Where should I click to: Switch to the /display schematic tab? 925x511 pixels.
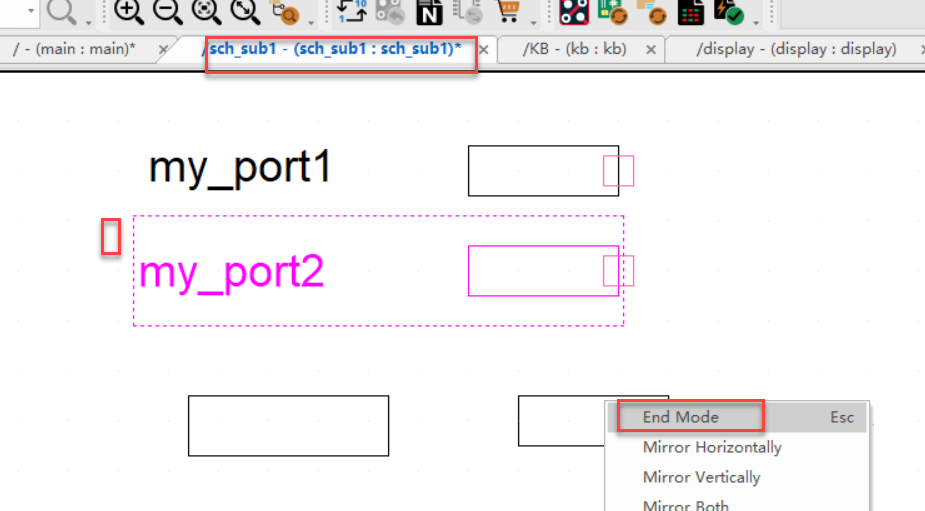click(x=796, y=49)
